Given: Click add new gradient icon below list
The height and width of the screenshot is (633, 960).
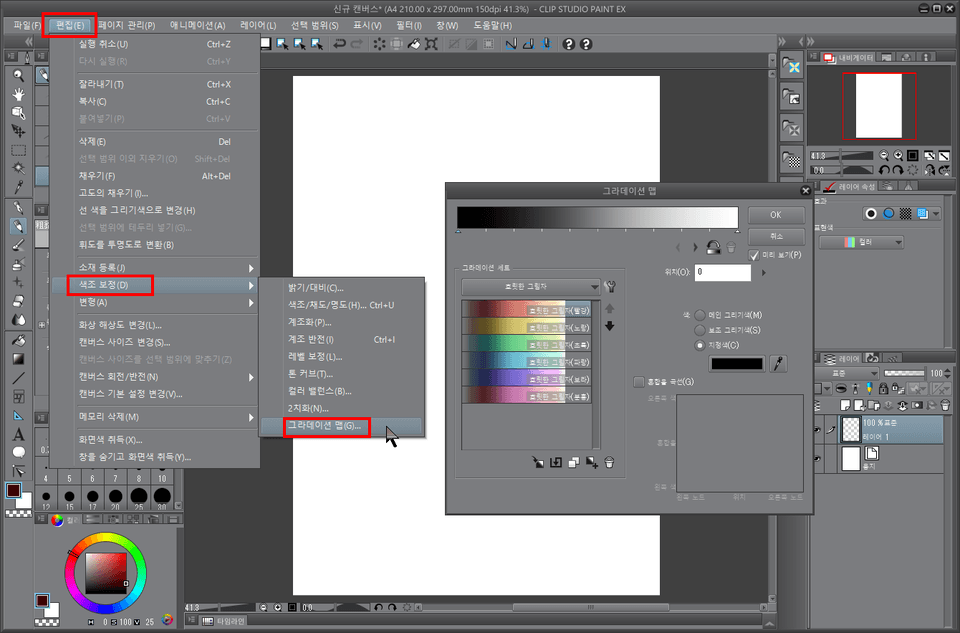Looking at the screenshot, I should coord(591,463).
